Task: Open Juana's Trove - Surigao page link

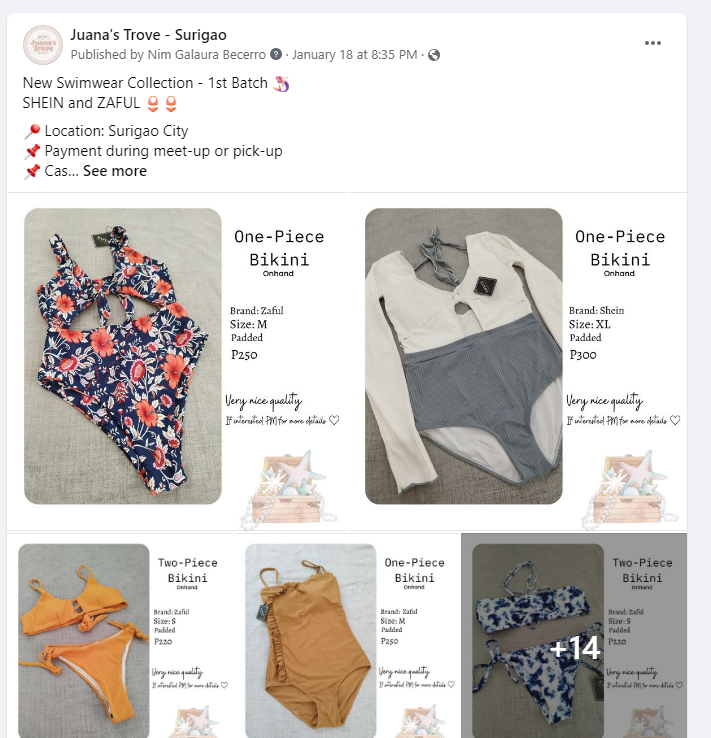Action: coord(148,35)
